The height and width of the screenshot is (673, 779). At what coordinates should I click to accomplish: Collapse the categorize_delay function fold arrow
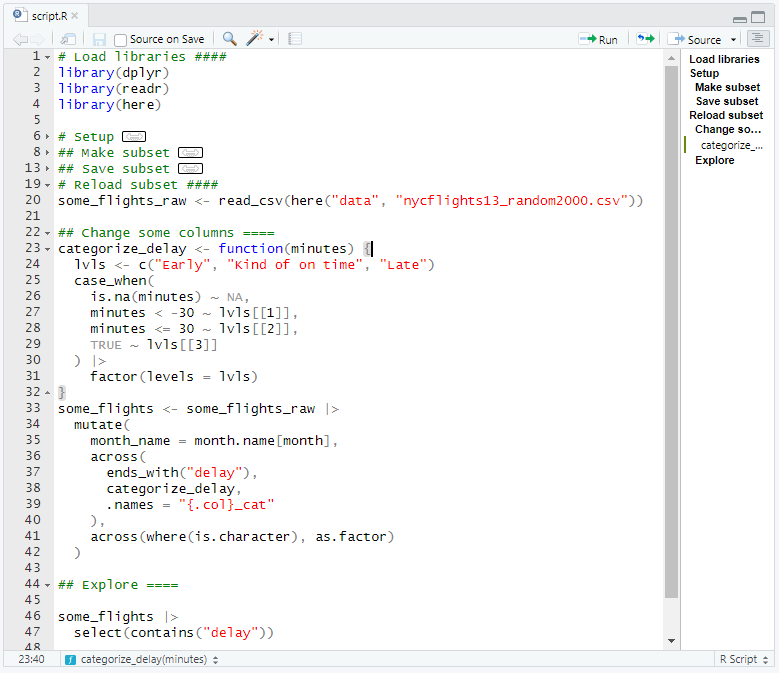pyautogui.click(x=48, y=248)
